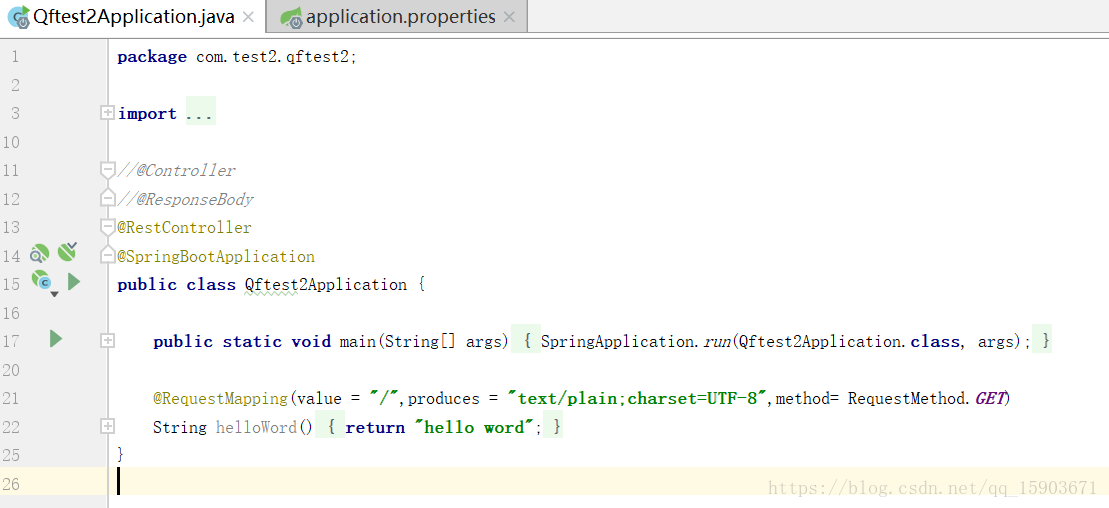Screen dimensions: 1109x508
Task: Click the fold marker beside @SpringBootApplication
Action: 107,255
